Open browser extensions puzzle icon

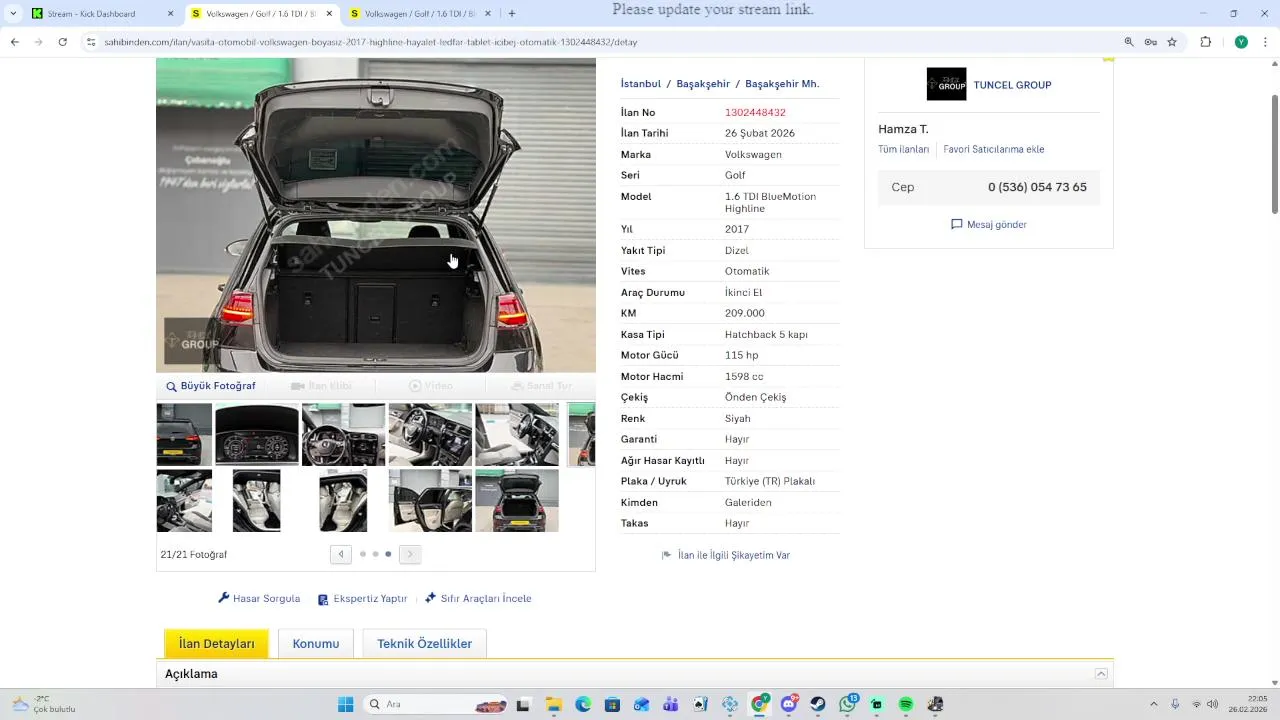click(1205, 42)
